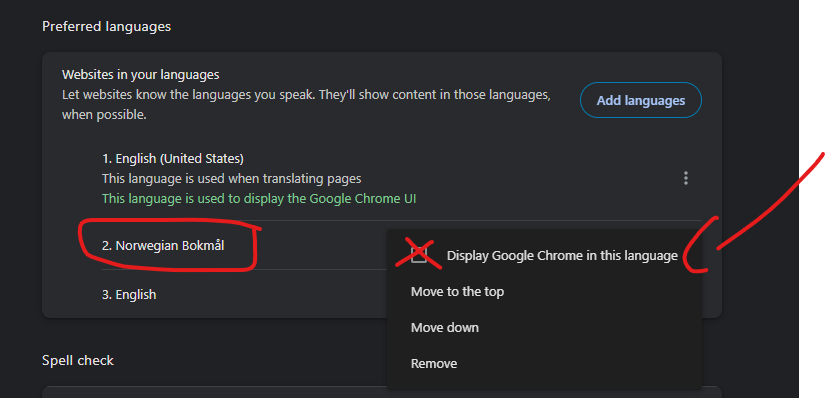This screenshot has height=398, width=826.
Task: Click the Websites in your languages heading
Action: click(x=140, y=75)
